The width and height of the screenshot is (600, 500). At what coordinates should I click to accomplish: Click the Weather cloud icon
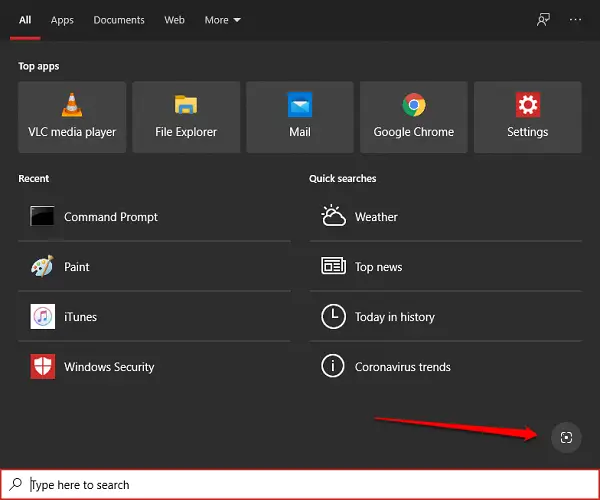(333, 215)
